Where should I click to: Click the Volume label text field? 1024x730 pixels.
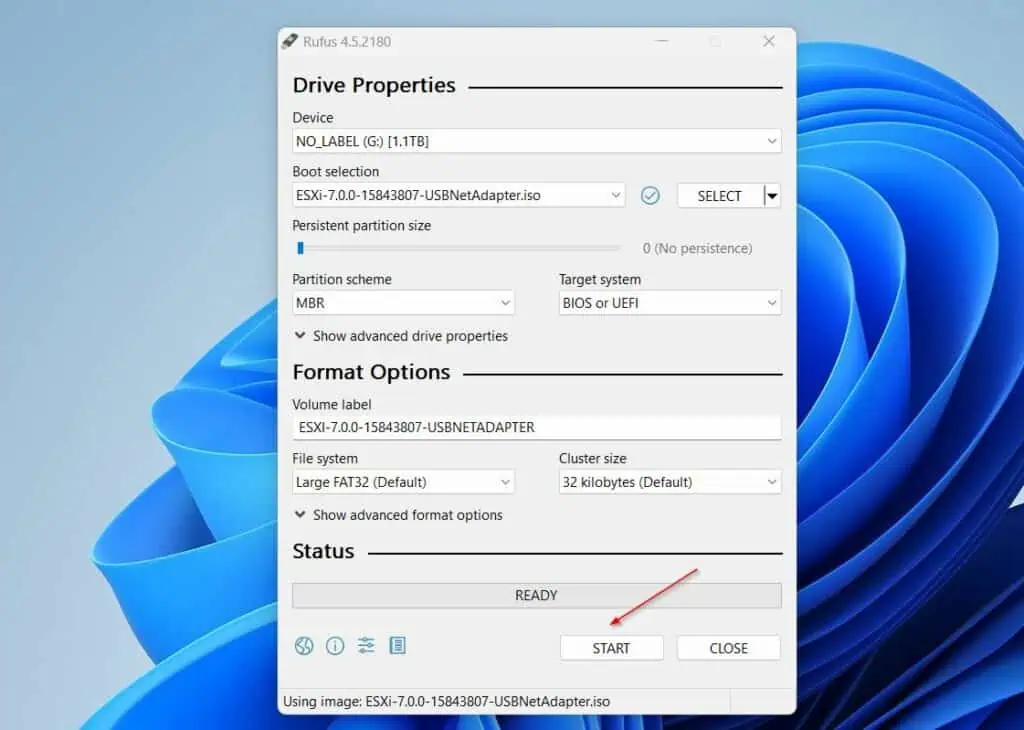coord(537,427)
